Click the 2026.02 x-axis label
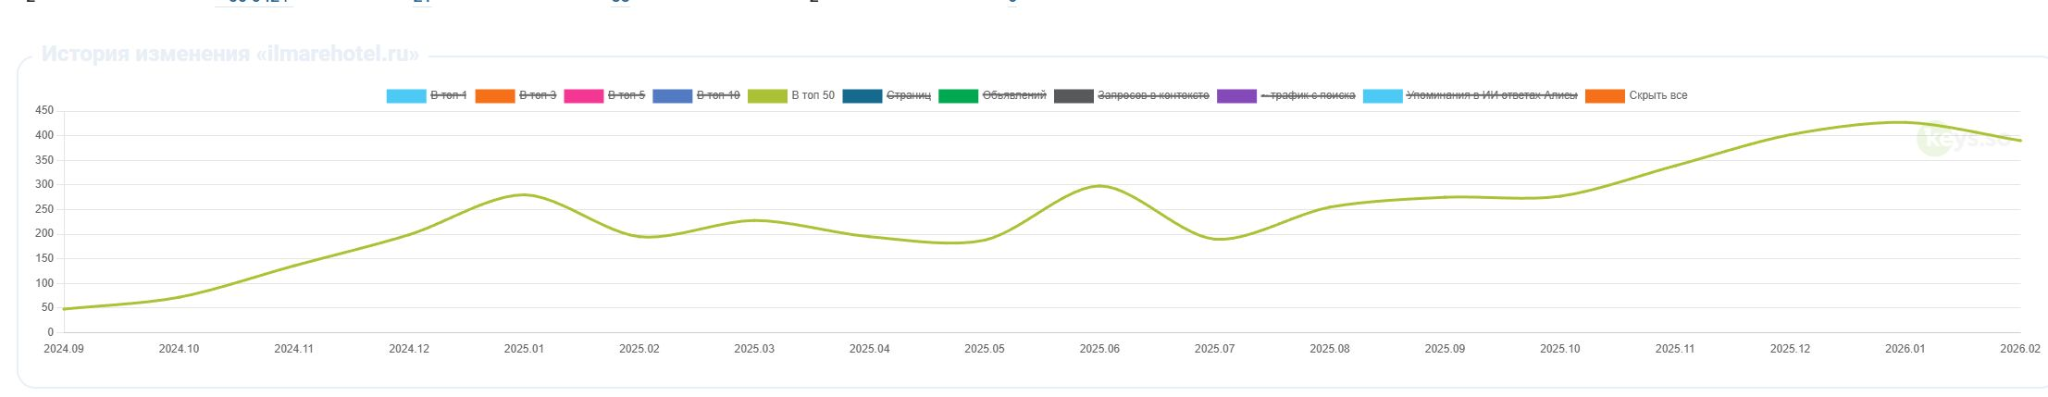Image resolution: width=2048 pixels, height=397 pixels. point(2020,349)
